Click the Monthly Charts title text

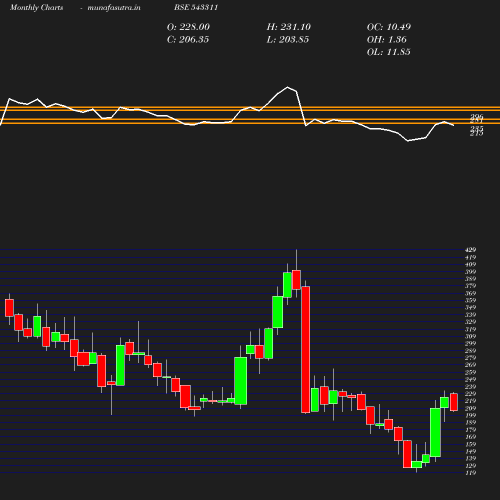coord(37,7)
